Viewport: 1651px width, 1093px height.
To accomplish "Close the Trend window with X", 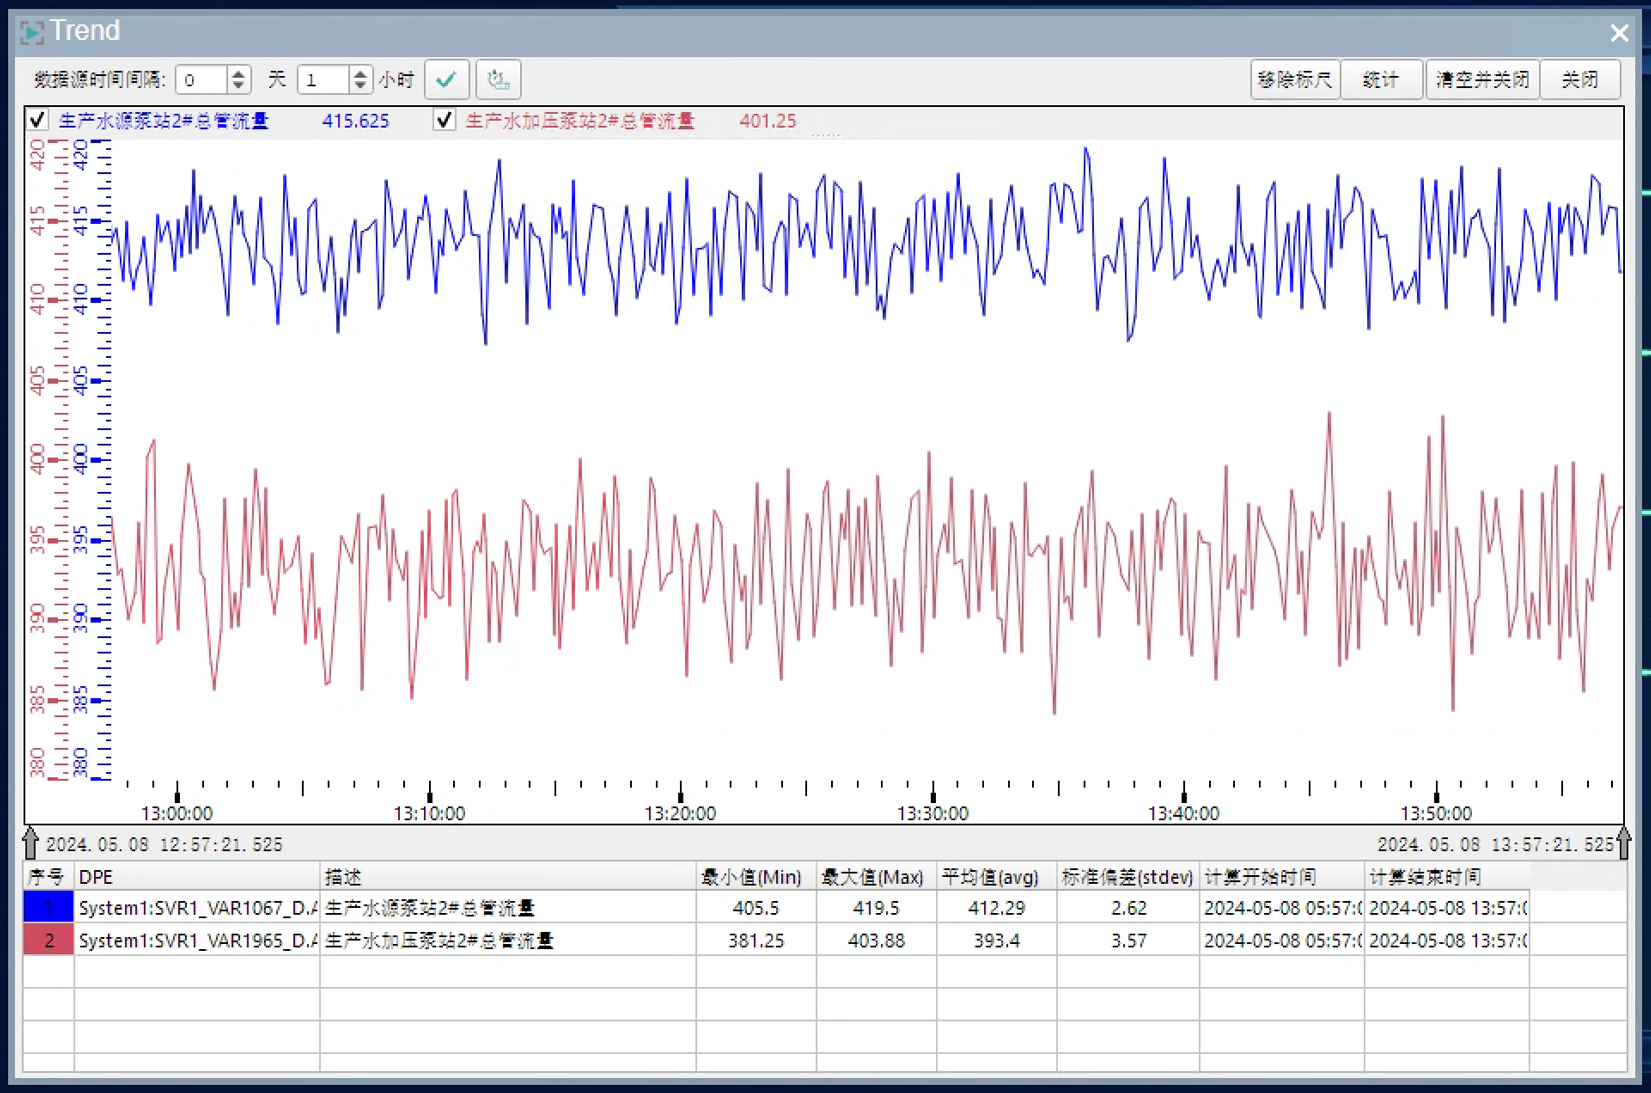I will pos(1619,33).
